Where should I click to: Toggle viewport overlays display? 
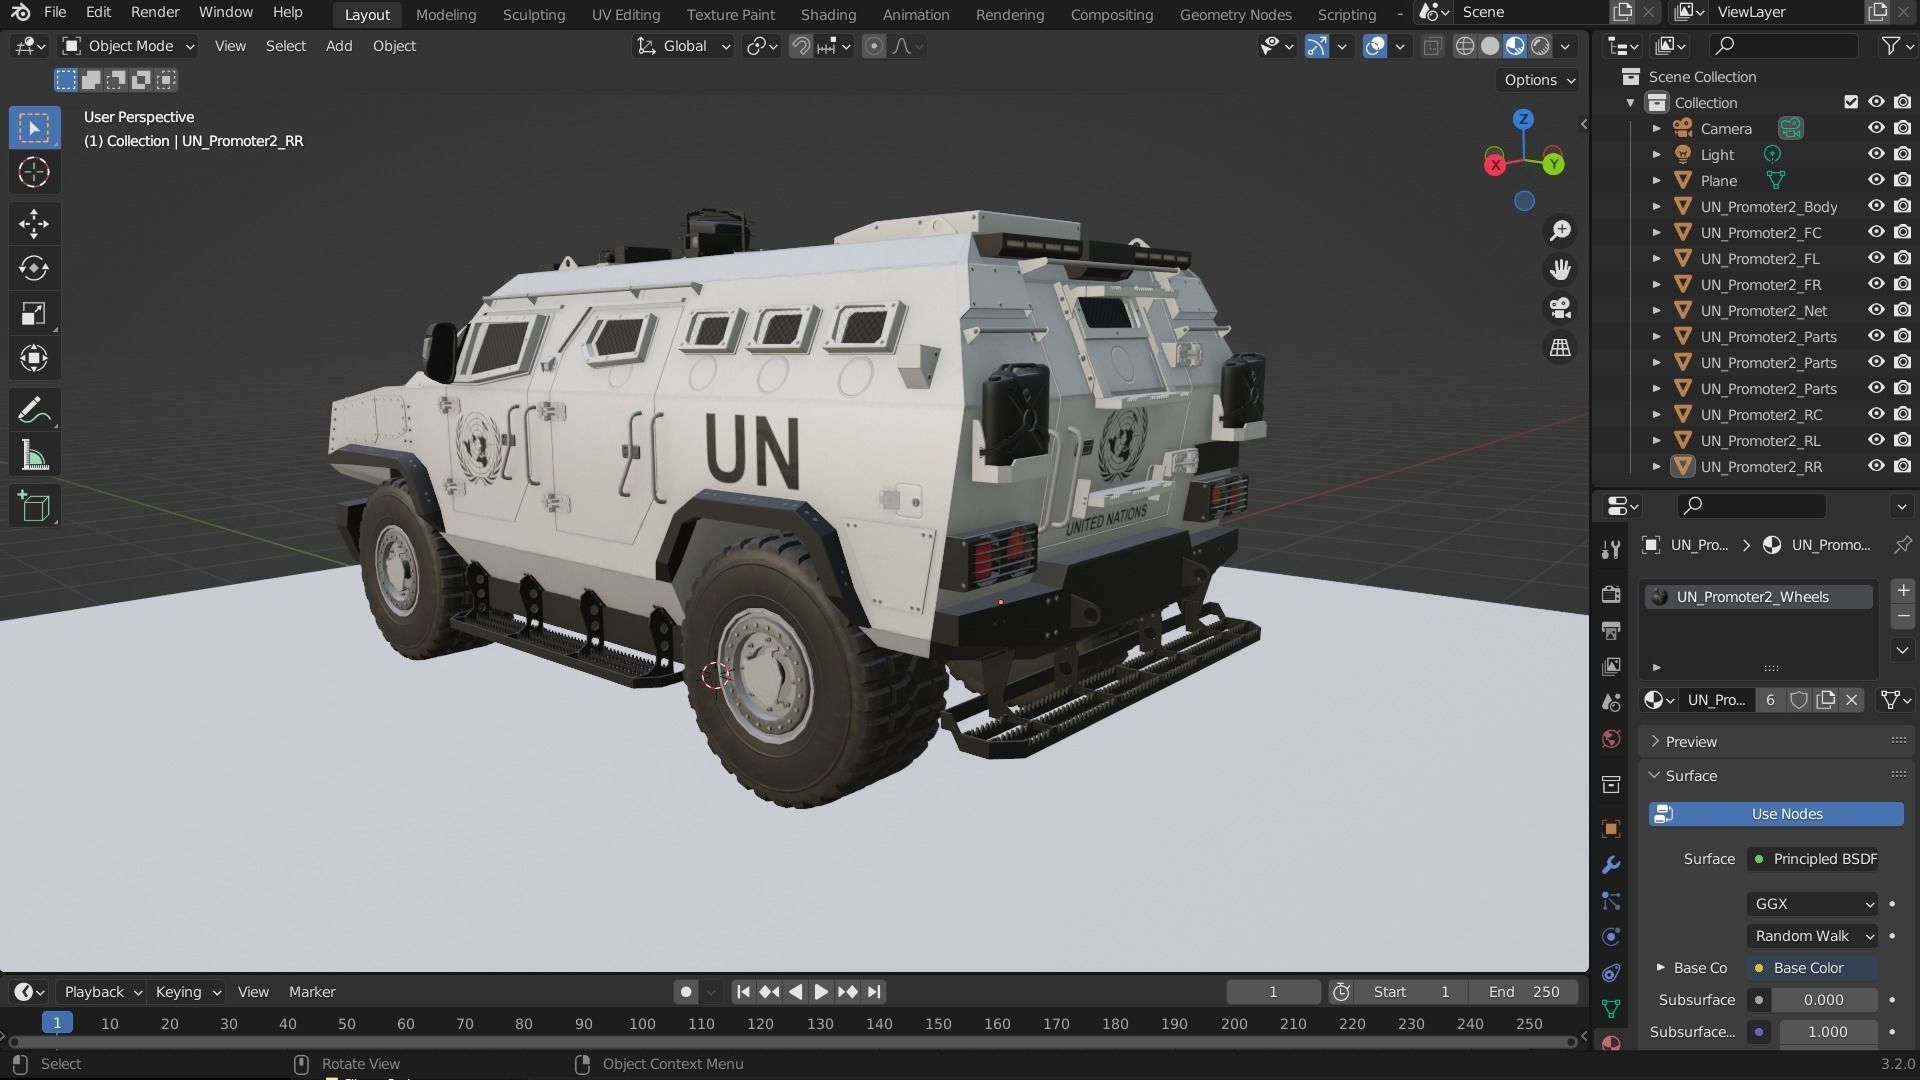[1375, 46]
